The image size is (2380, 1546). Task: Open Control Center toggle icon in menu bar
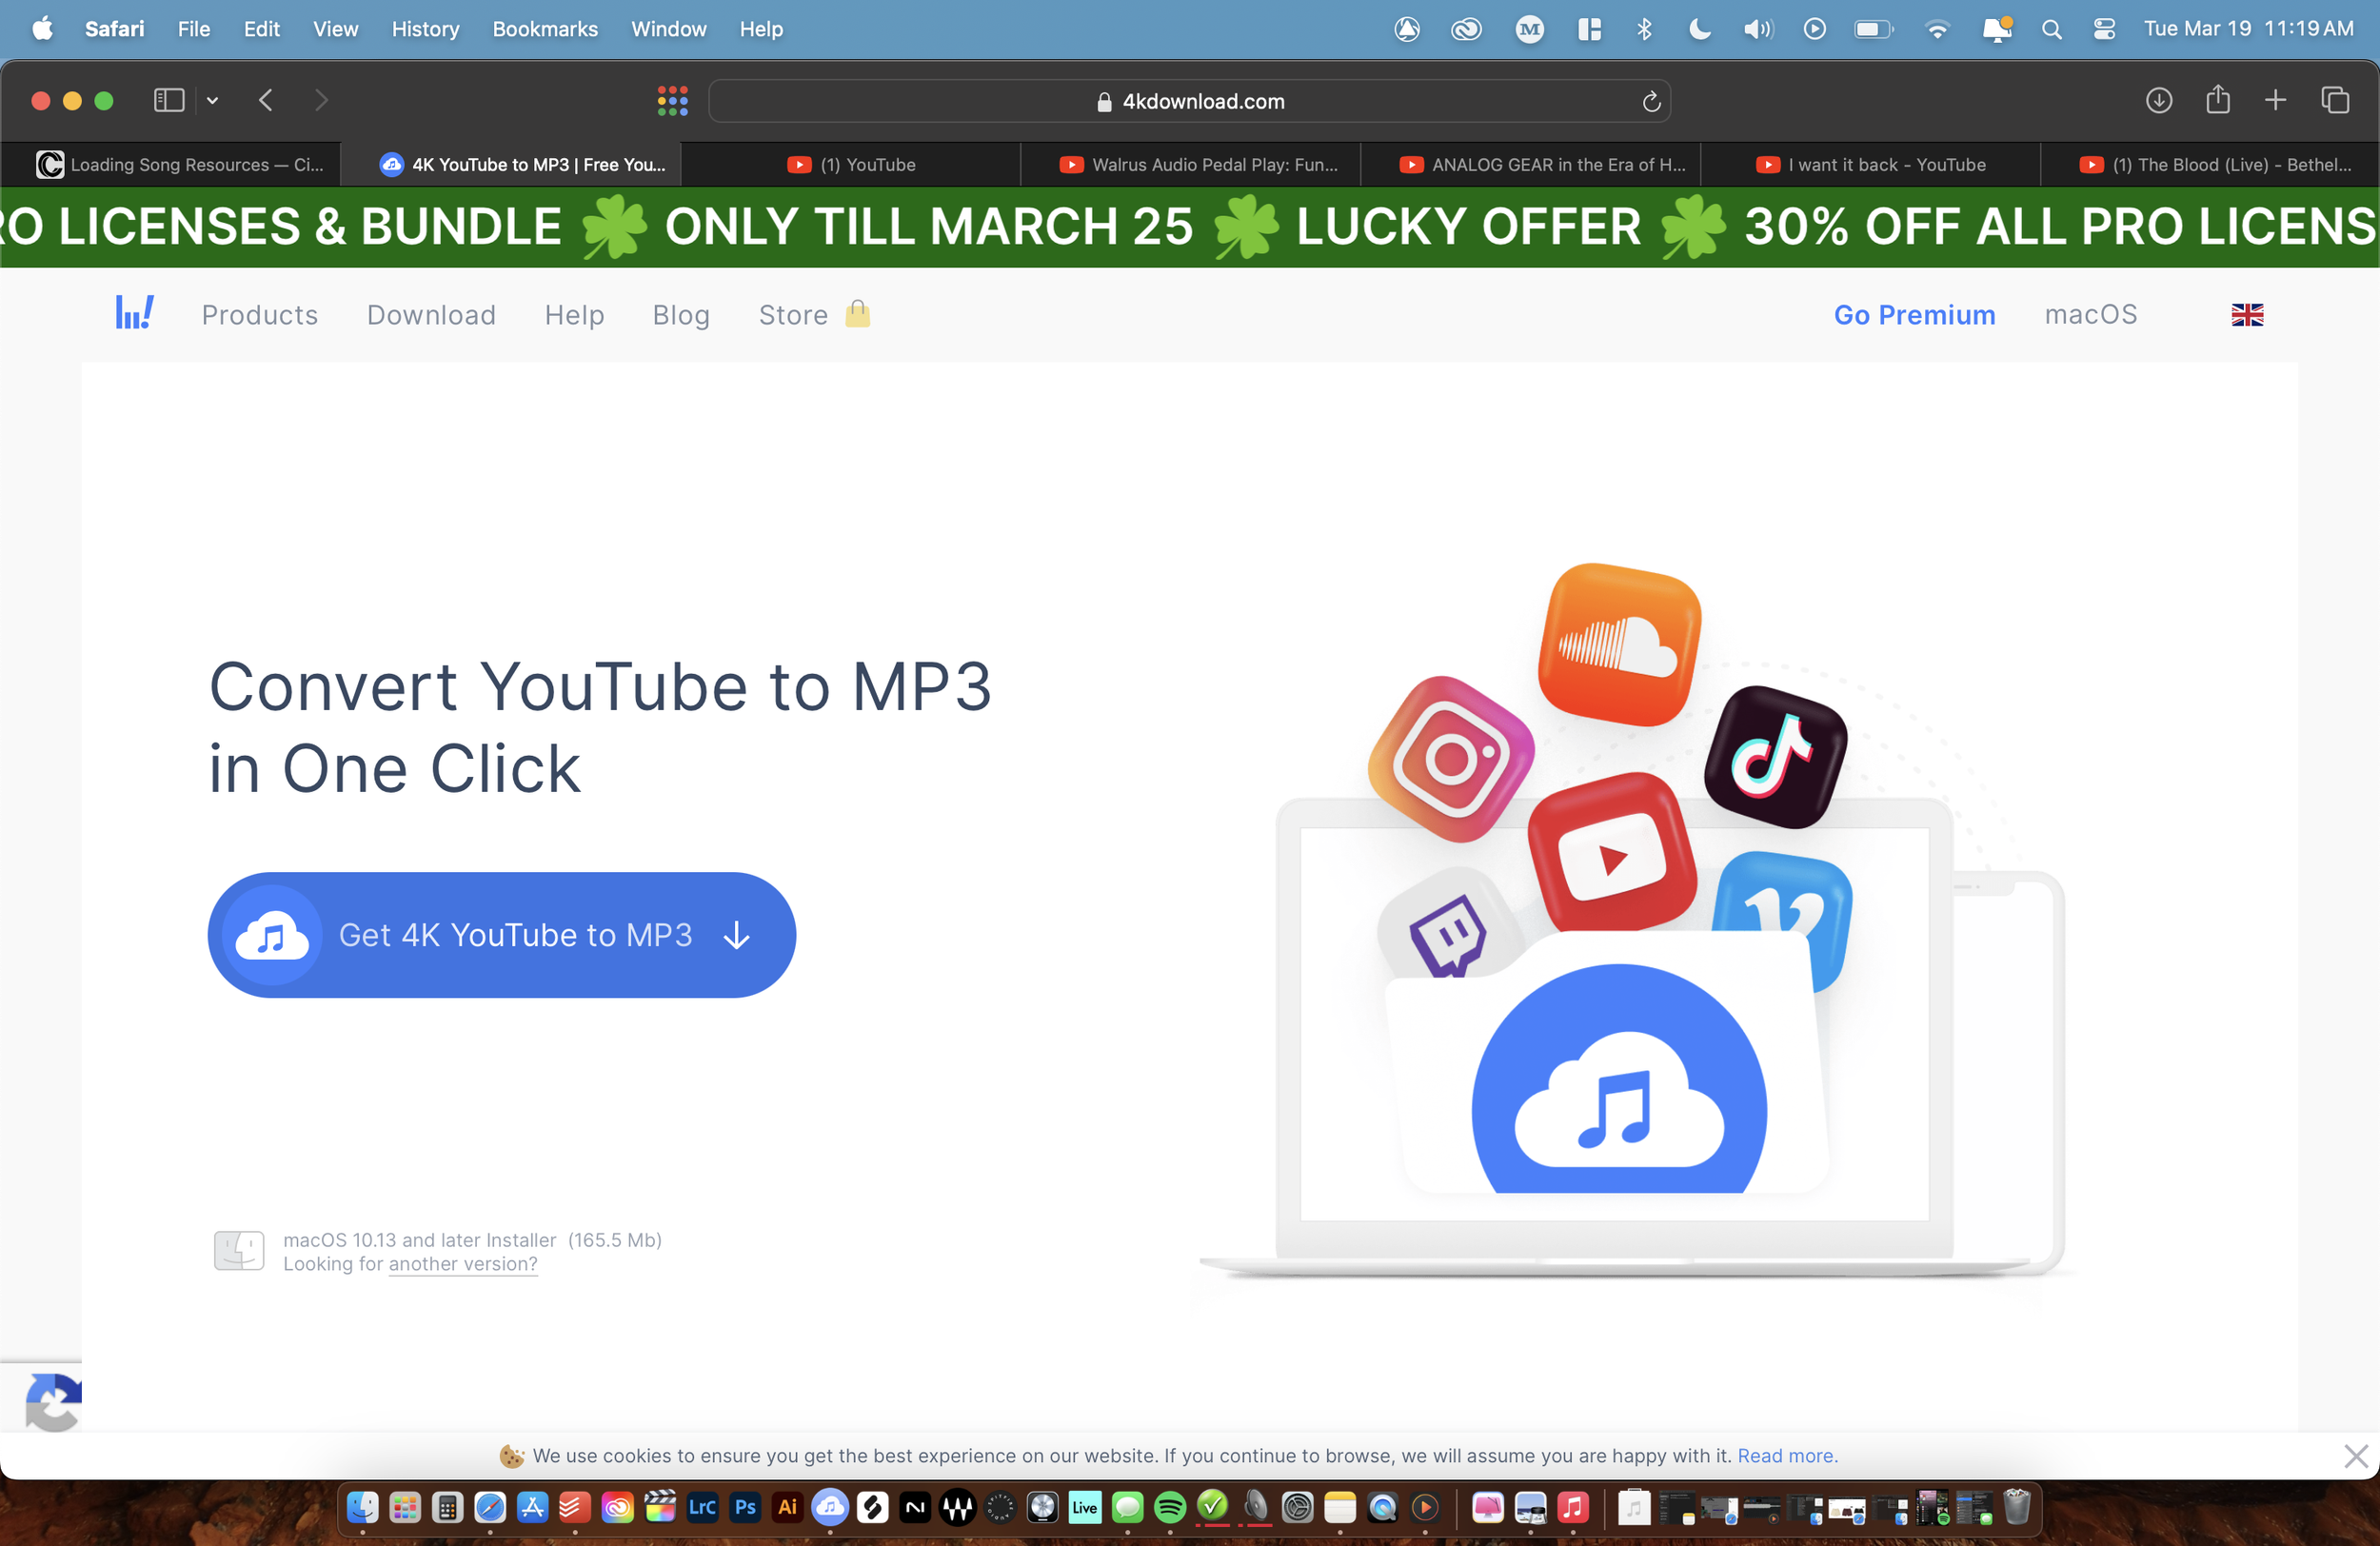(x=2104, y=29)
